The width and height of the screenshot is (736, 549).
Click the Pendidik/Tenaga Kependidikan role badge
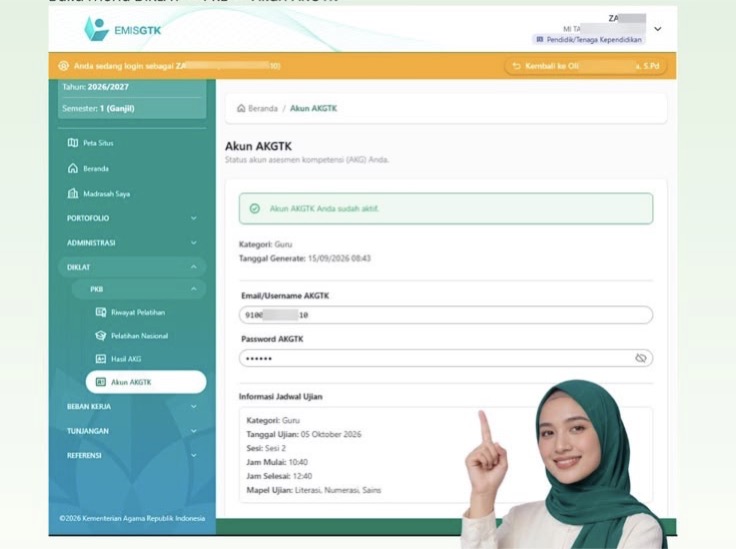pos(589,39)
